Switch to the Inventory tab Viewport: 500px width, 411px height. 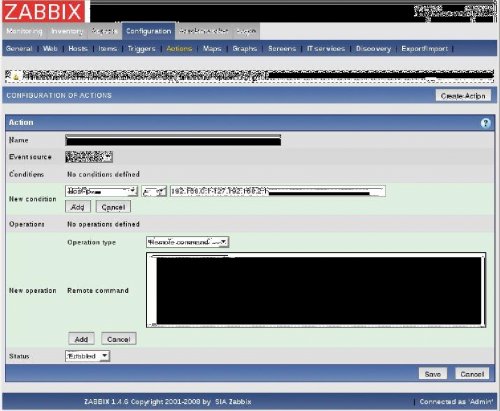tap(67, 31)
